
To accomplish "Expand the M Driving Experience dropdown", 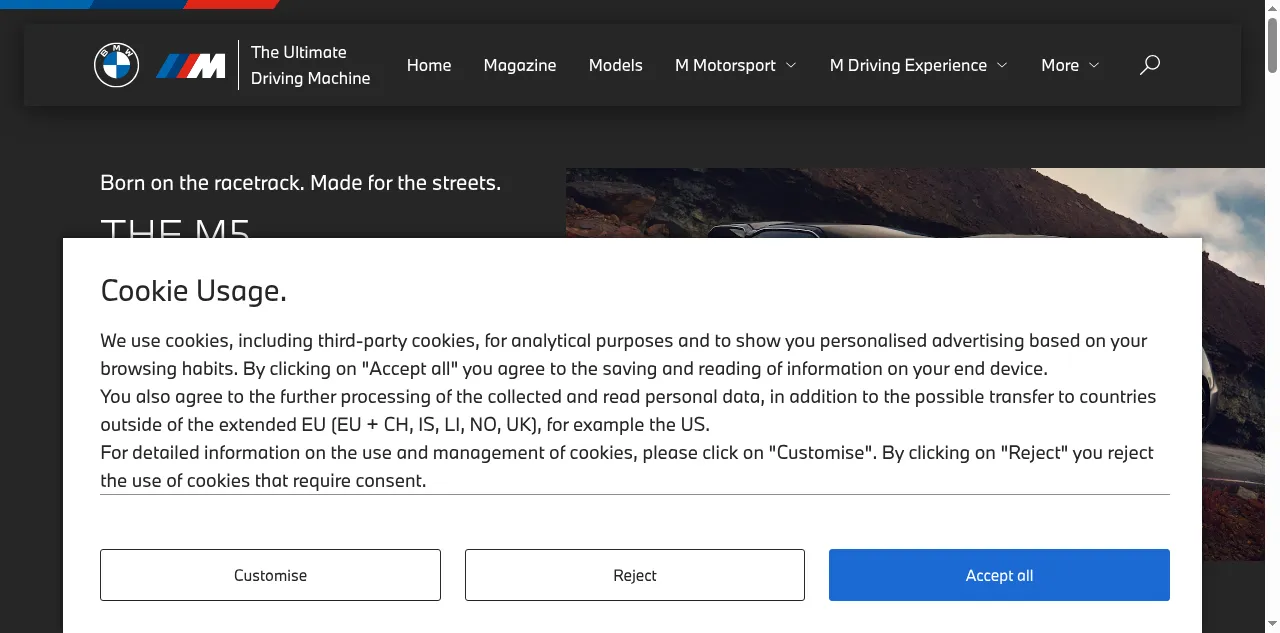I will point(919,65).
